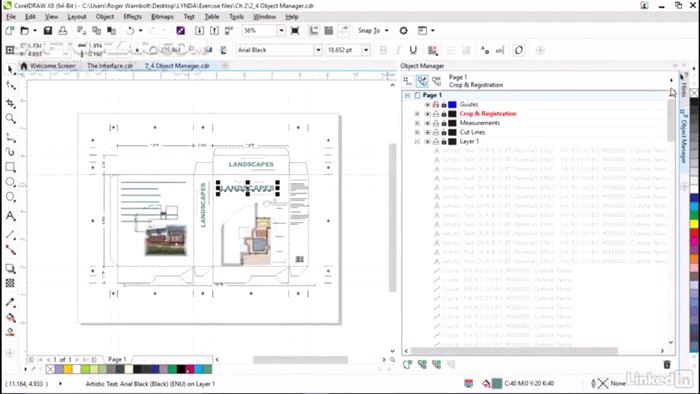Toggle visibility eye of Measurements layer

click(427, 123)
